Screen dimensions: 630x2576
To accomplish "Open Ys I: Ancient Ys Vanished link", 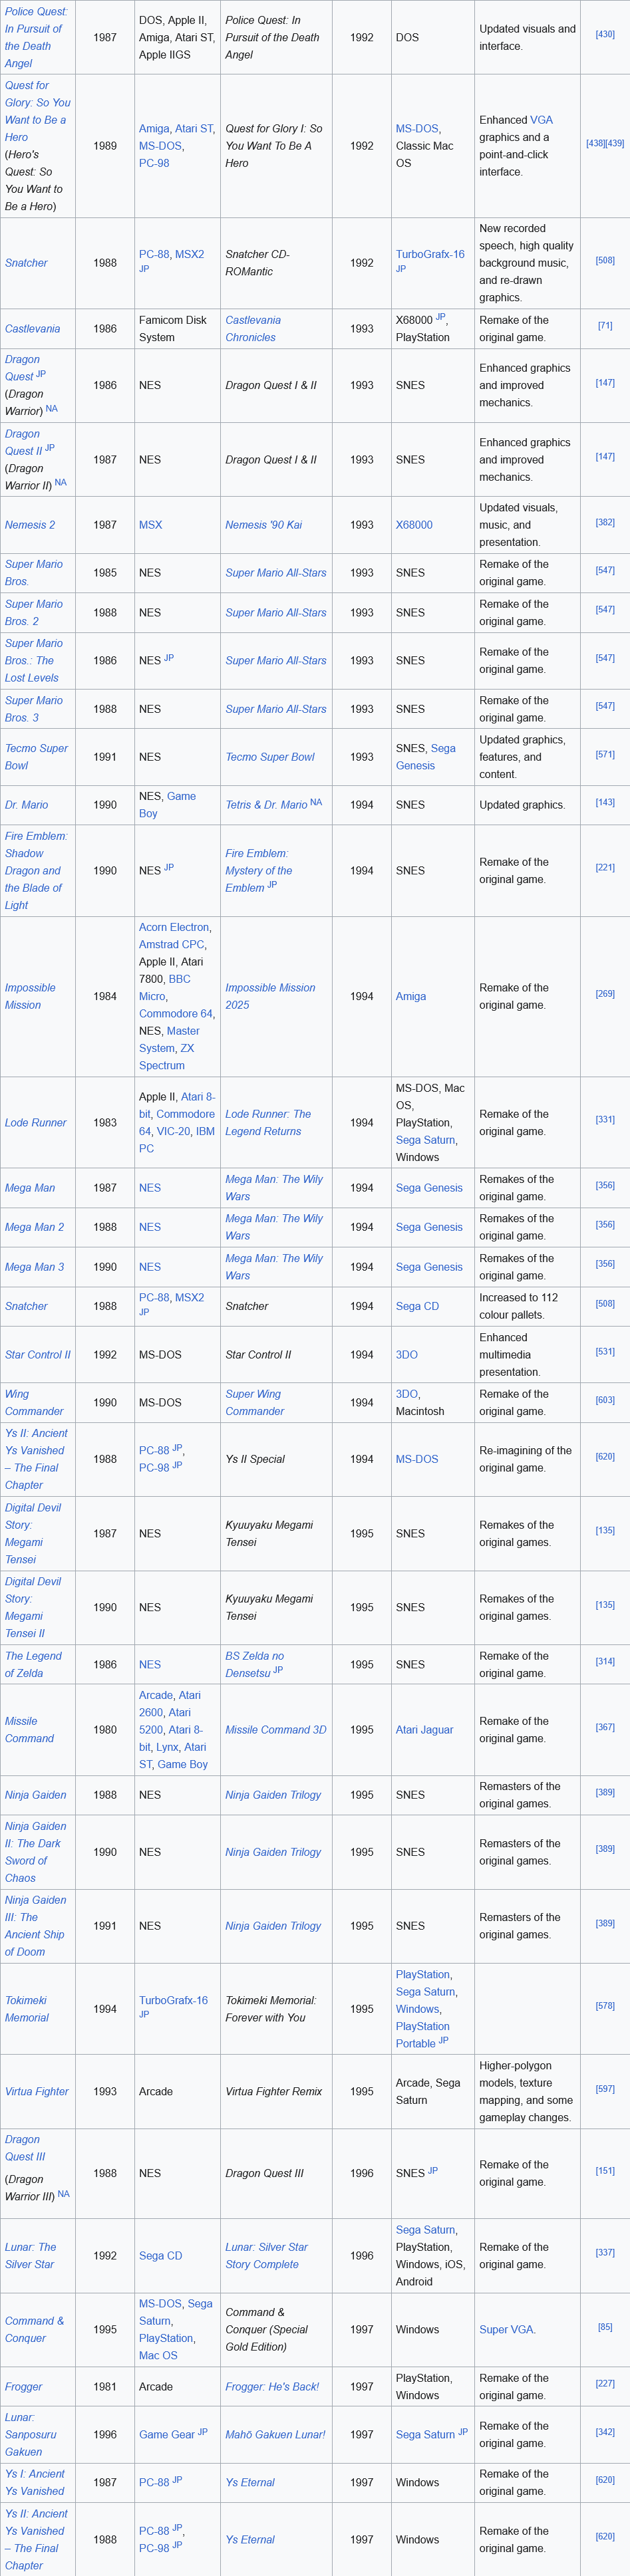I will 35,2483.
